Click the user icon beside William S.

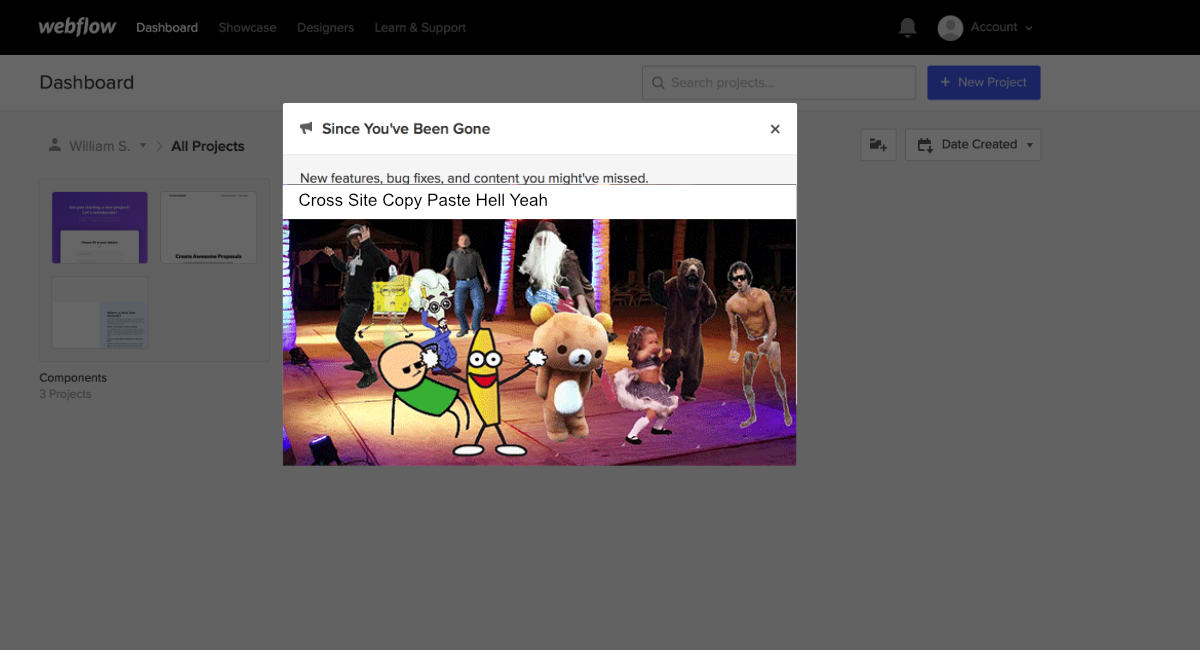coord(54,145)
